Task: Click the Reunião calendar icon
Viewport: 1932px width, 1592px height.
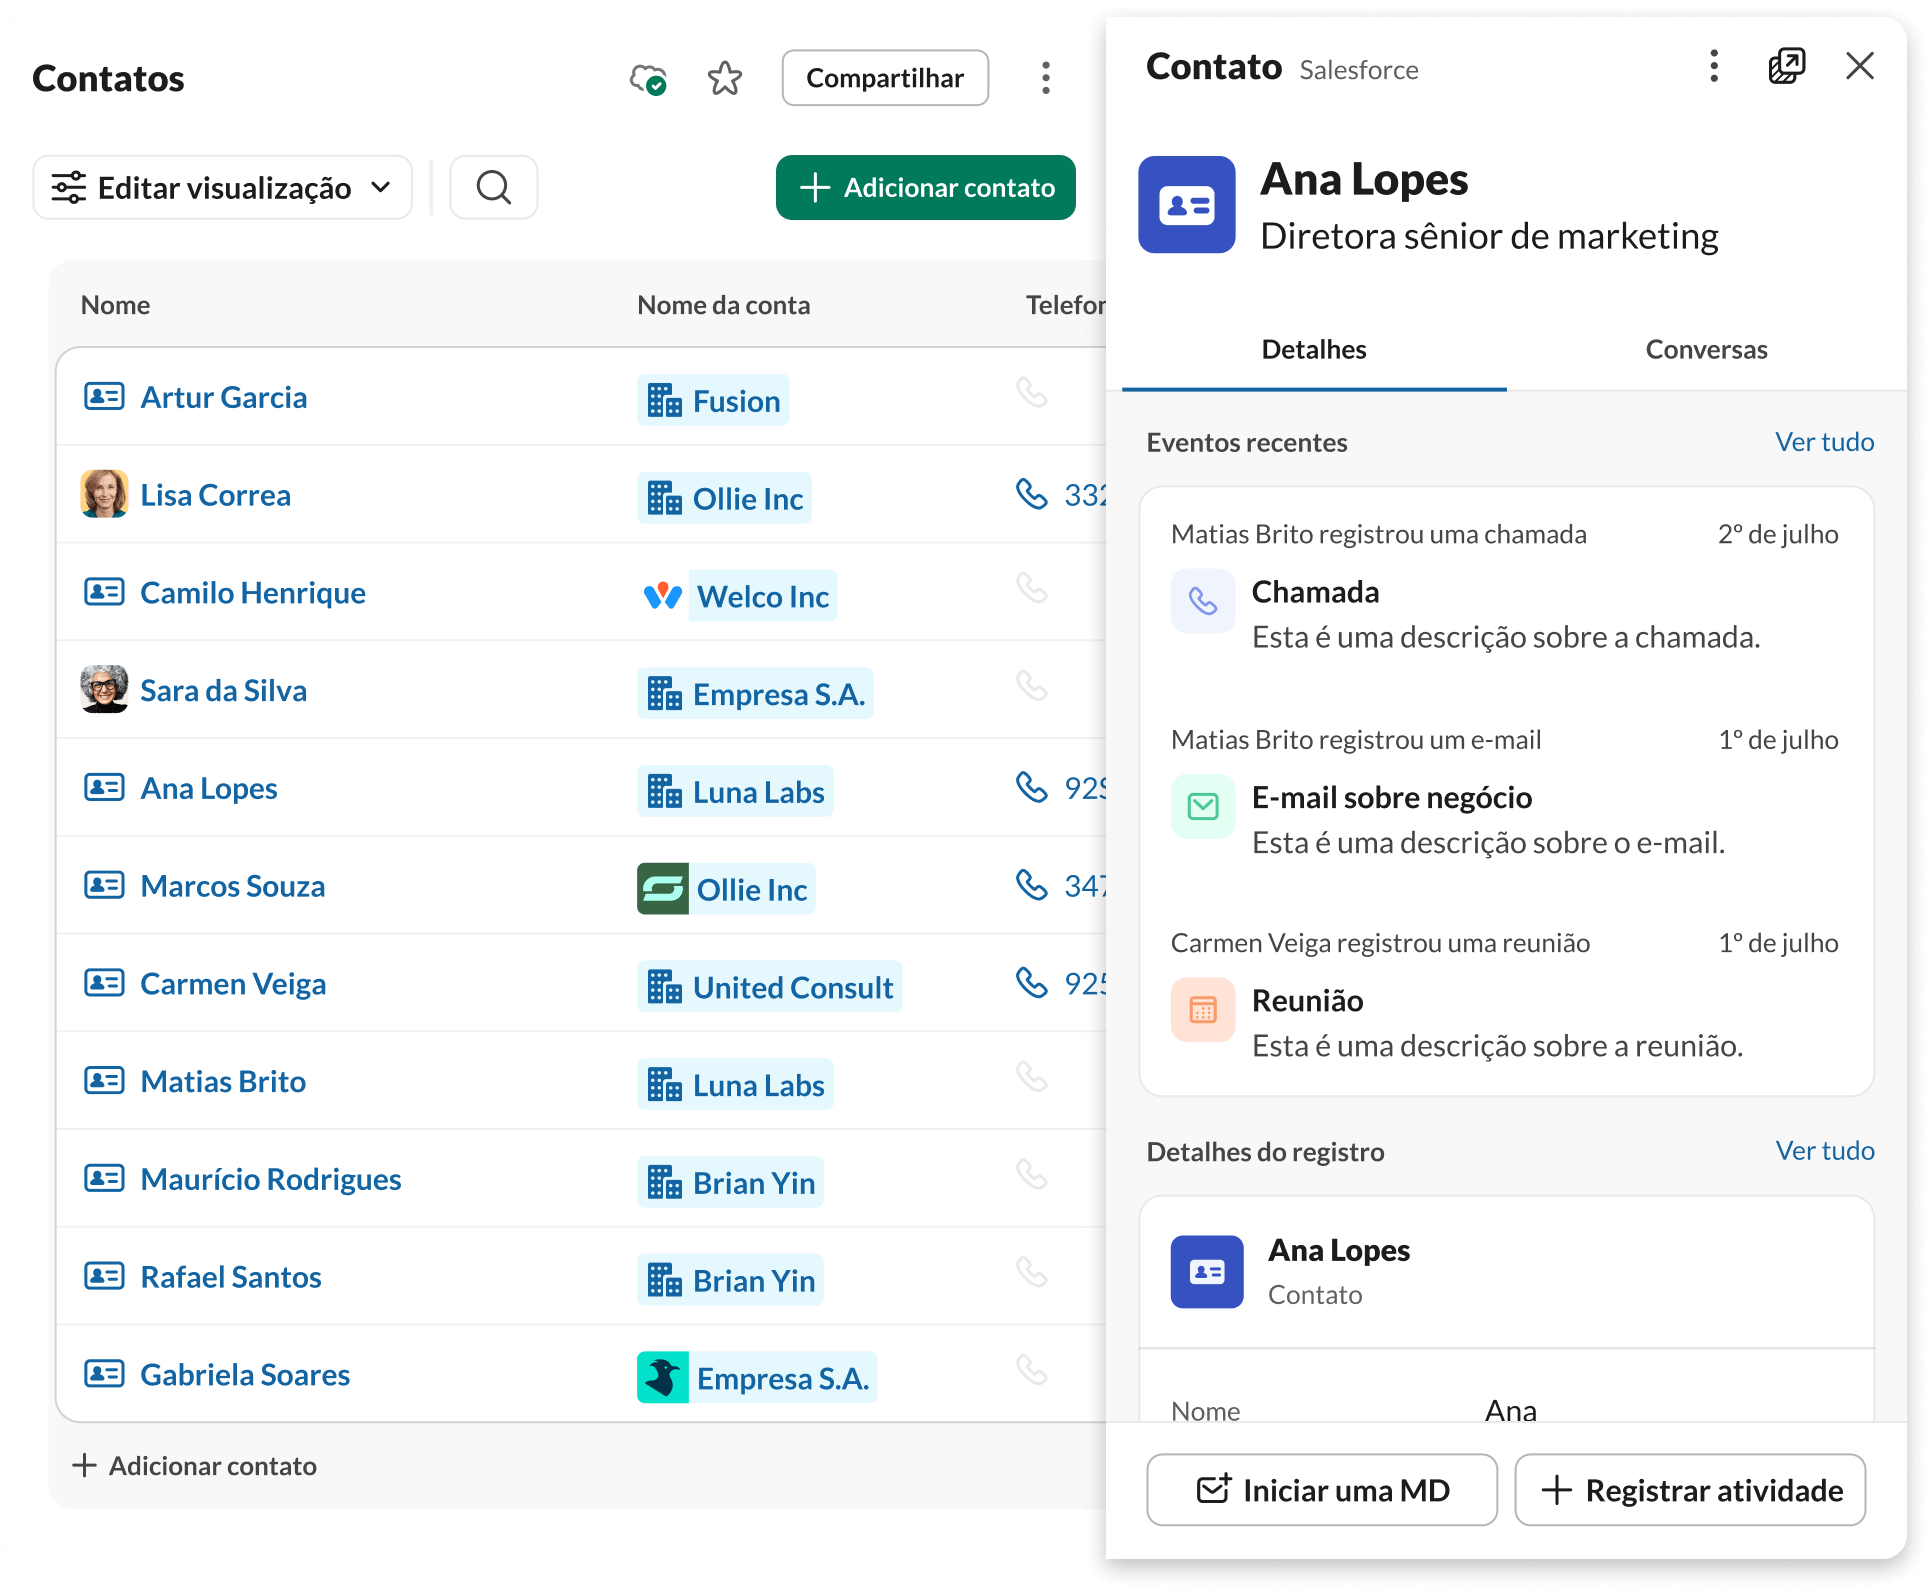Action: (x=1203, y=1010)
